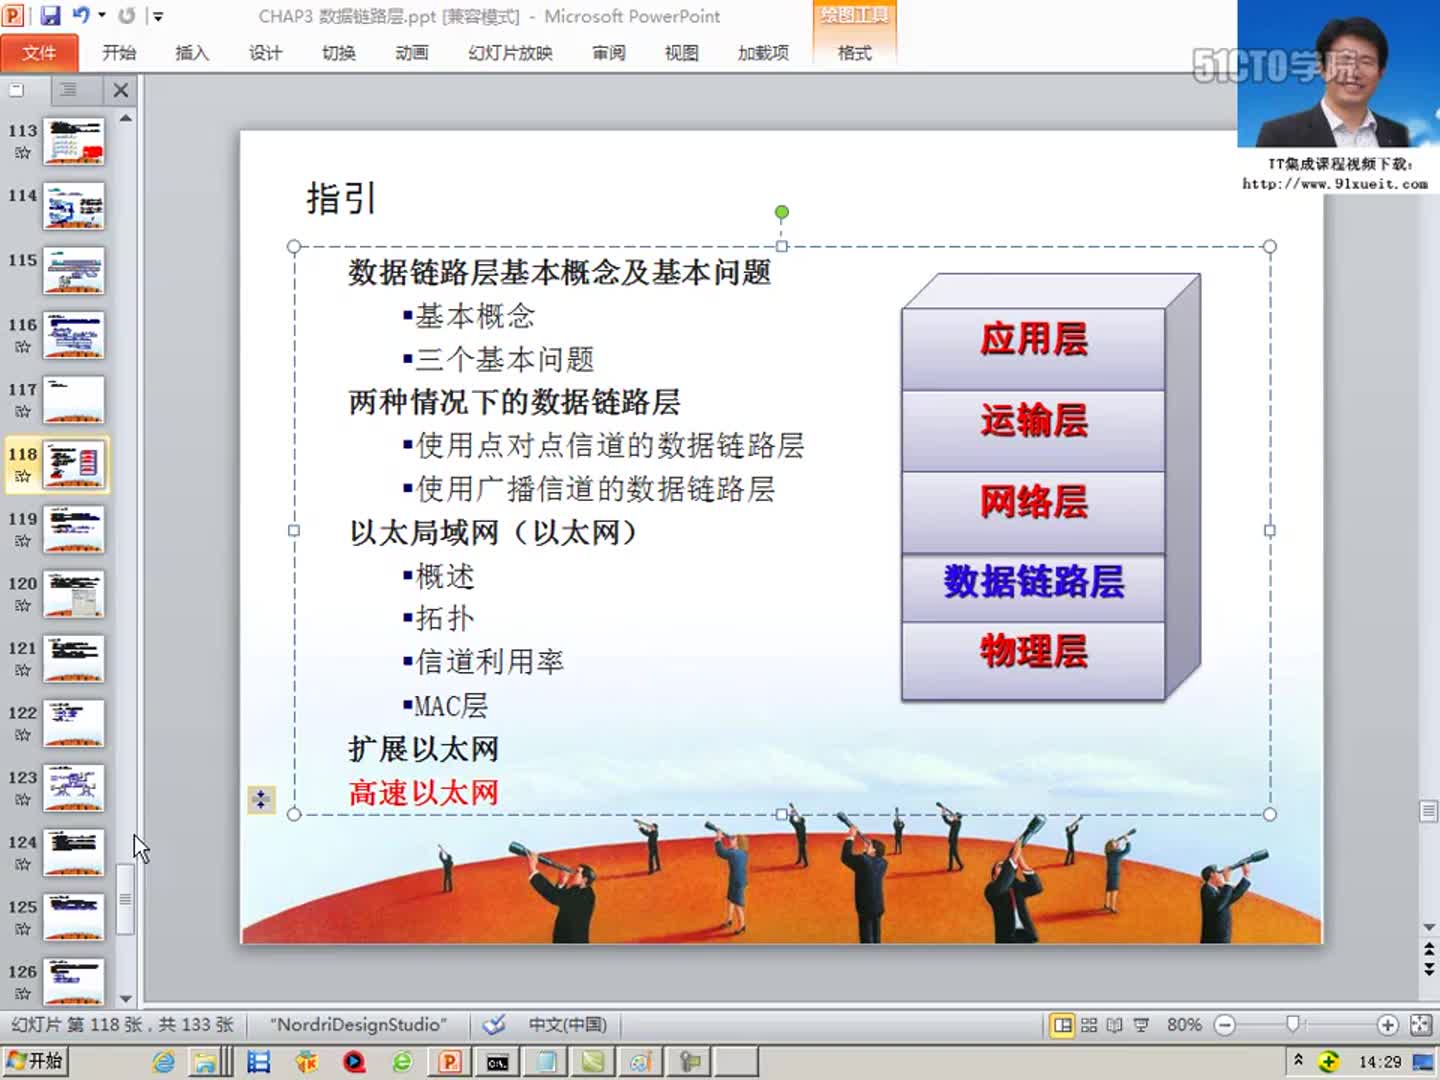Select slide 117 thumbnail
The height and width of the screenshot is (1080, 1440).
point(74,400)
